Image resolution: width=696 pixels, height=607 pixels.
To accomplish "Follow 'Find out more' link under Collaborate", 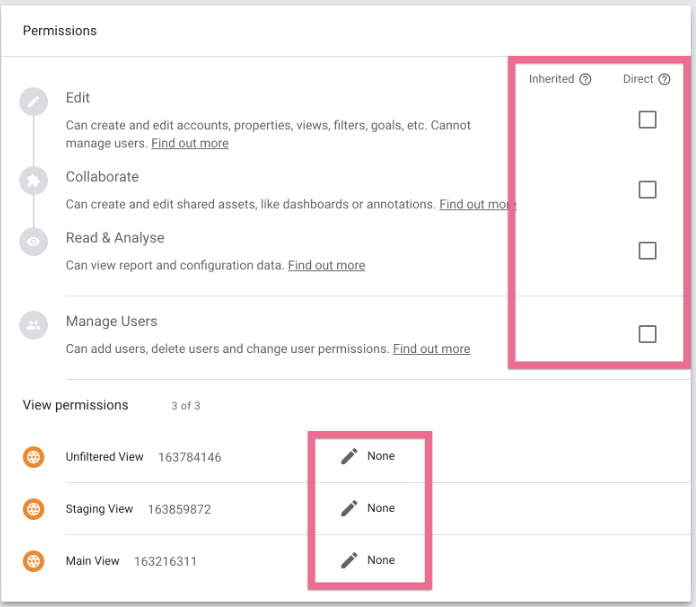I will tap(477, 204).
